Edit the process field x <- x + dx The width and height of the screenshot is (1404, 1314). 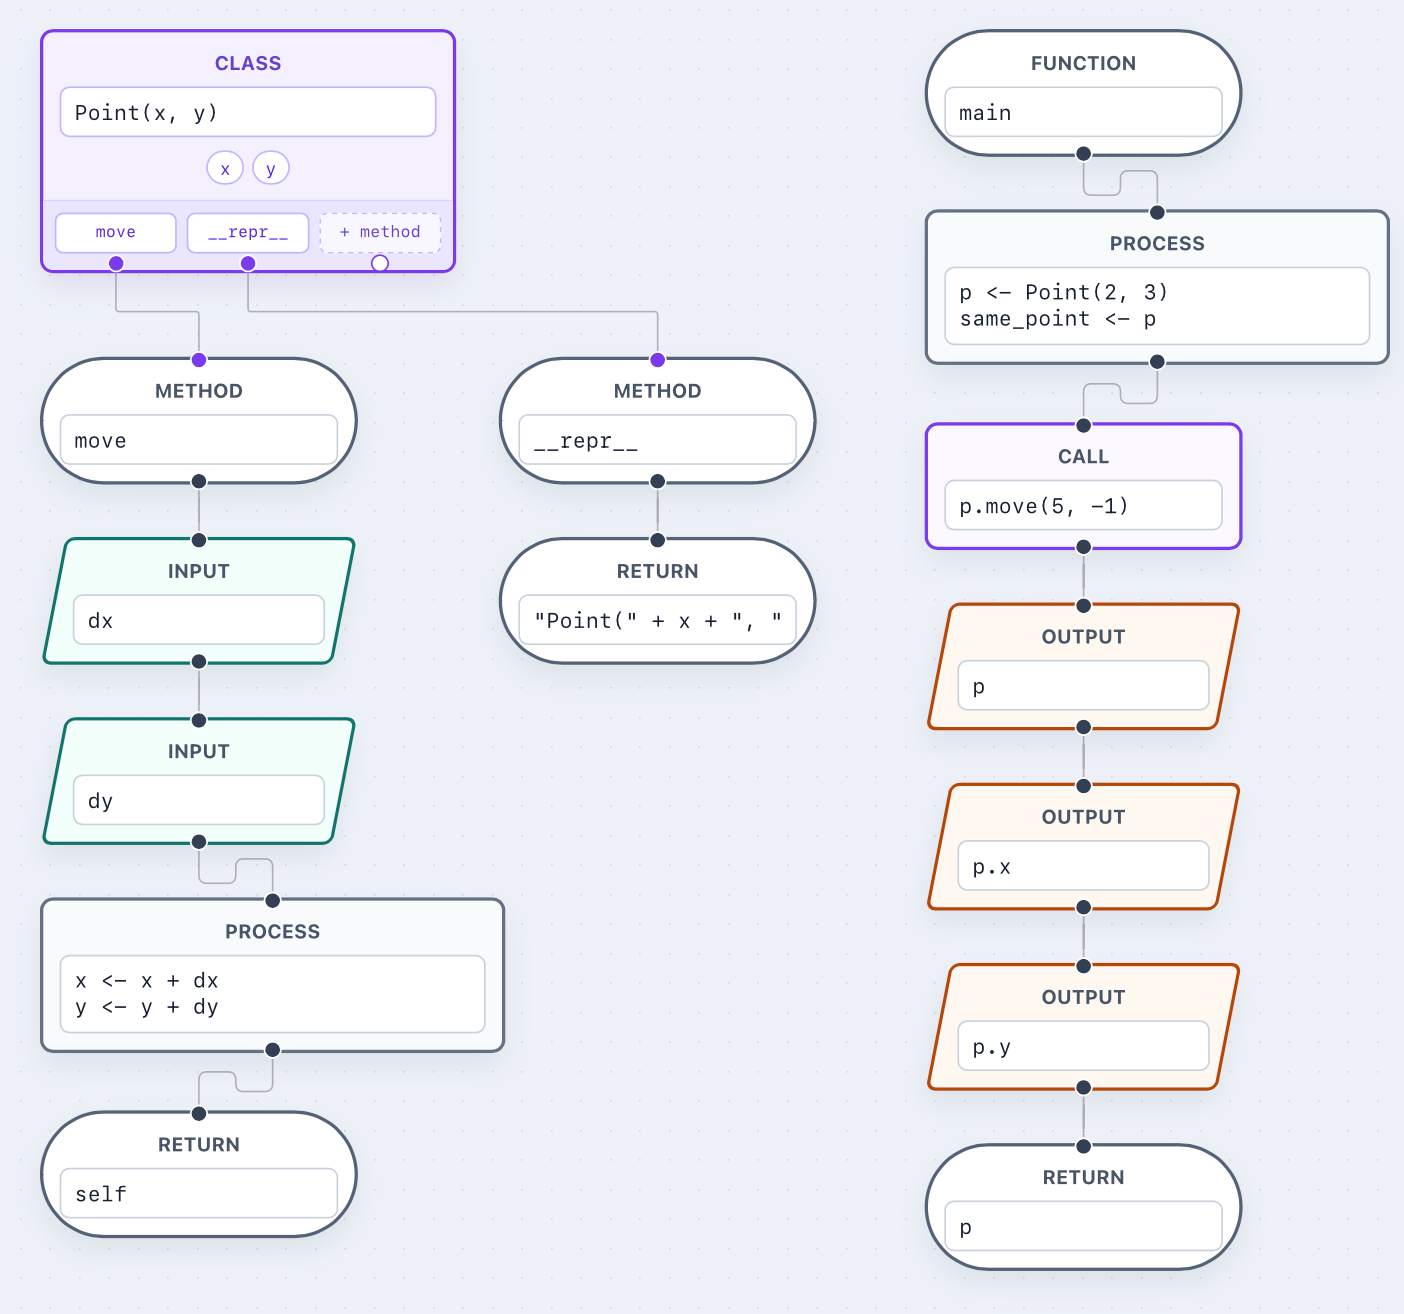coord(273,994)
